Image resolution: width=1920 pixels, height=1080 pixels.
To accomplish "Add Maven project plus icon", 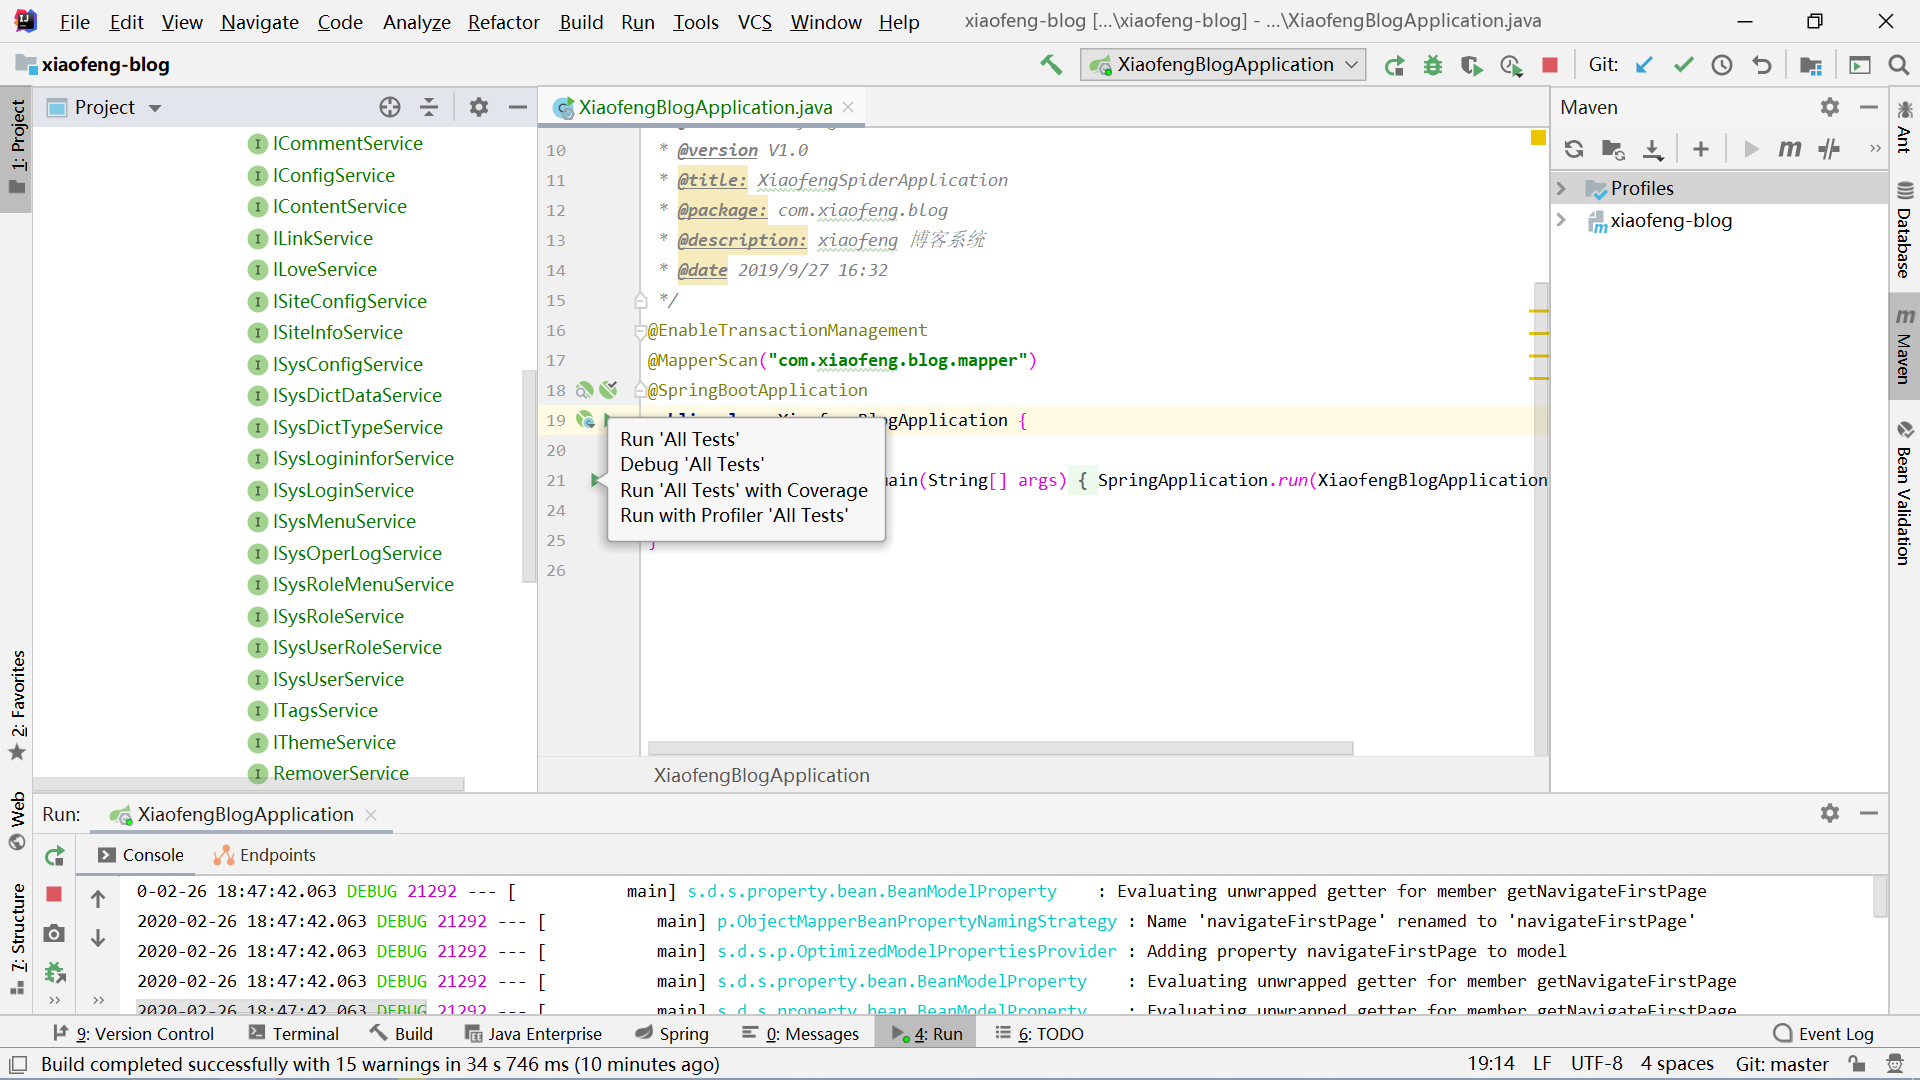I will click(x=1701, y=149).
